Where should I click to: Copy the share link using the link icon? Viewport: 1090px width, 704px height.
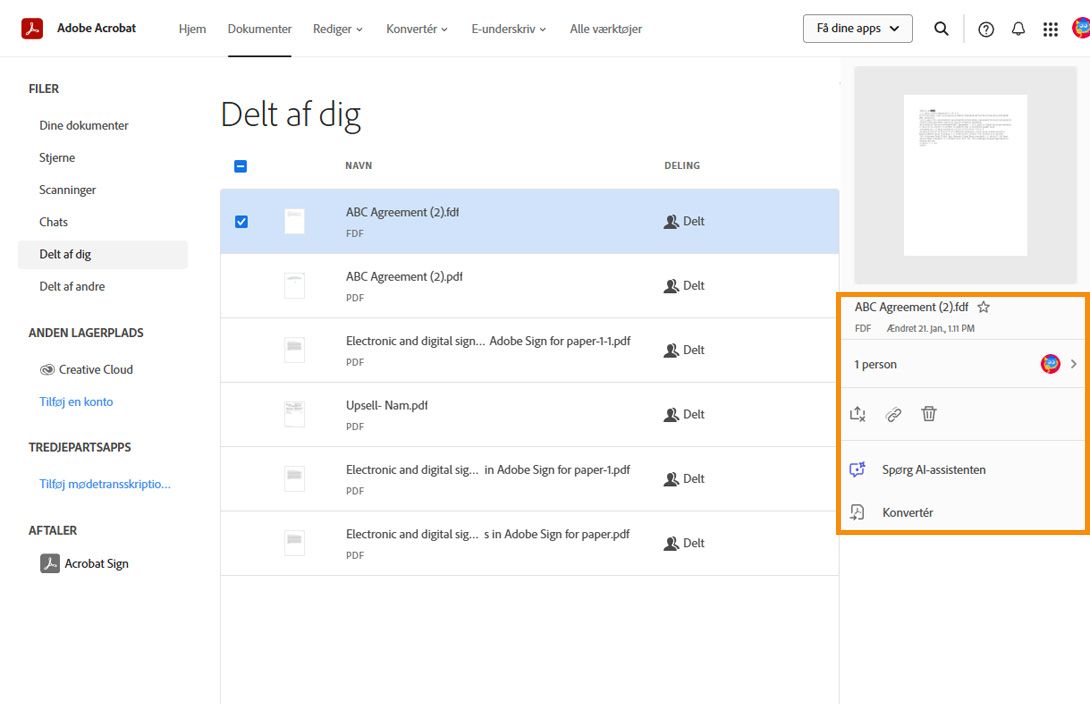[893, 413]
